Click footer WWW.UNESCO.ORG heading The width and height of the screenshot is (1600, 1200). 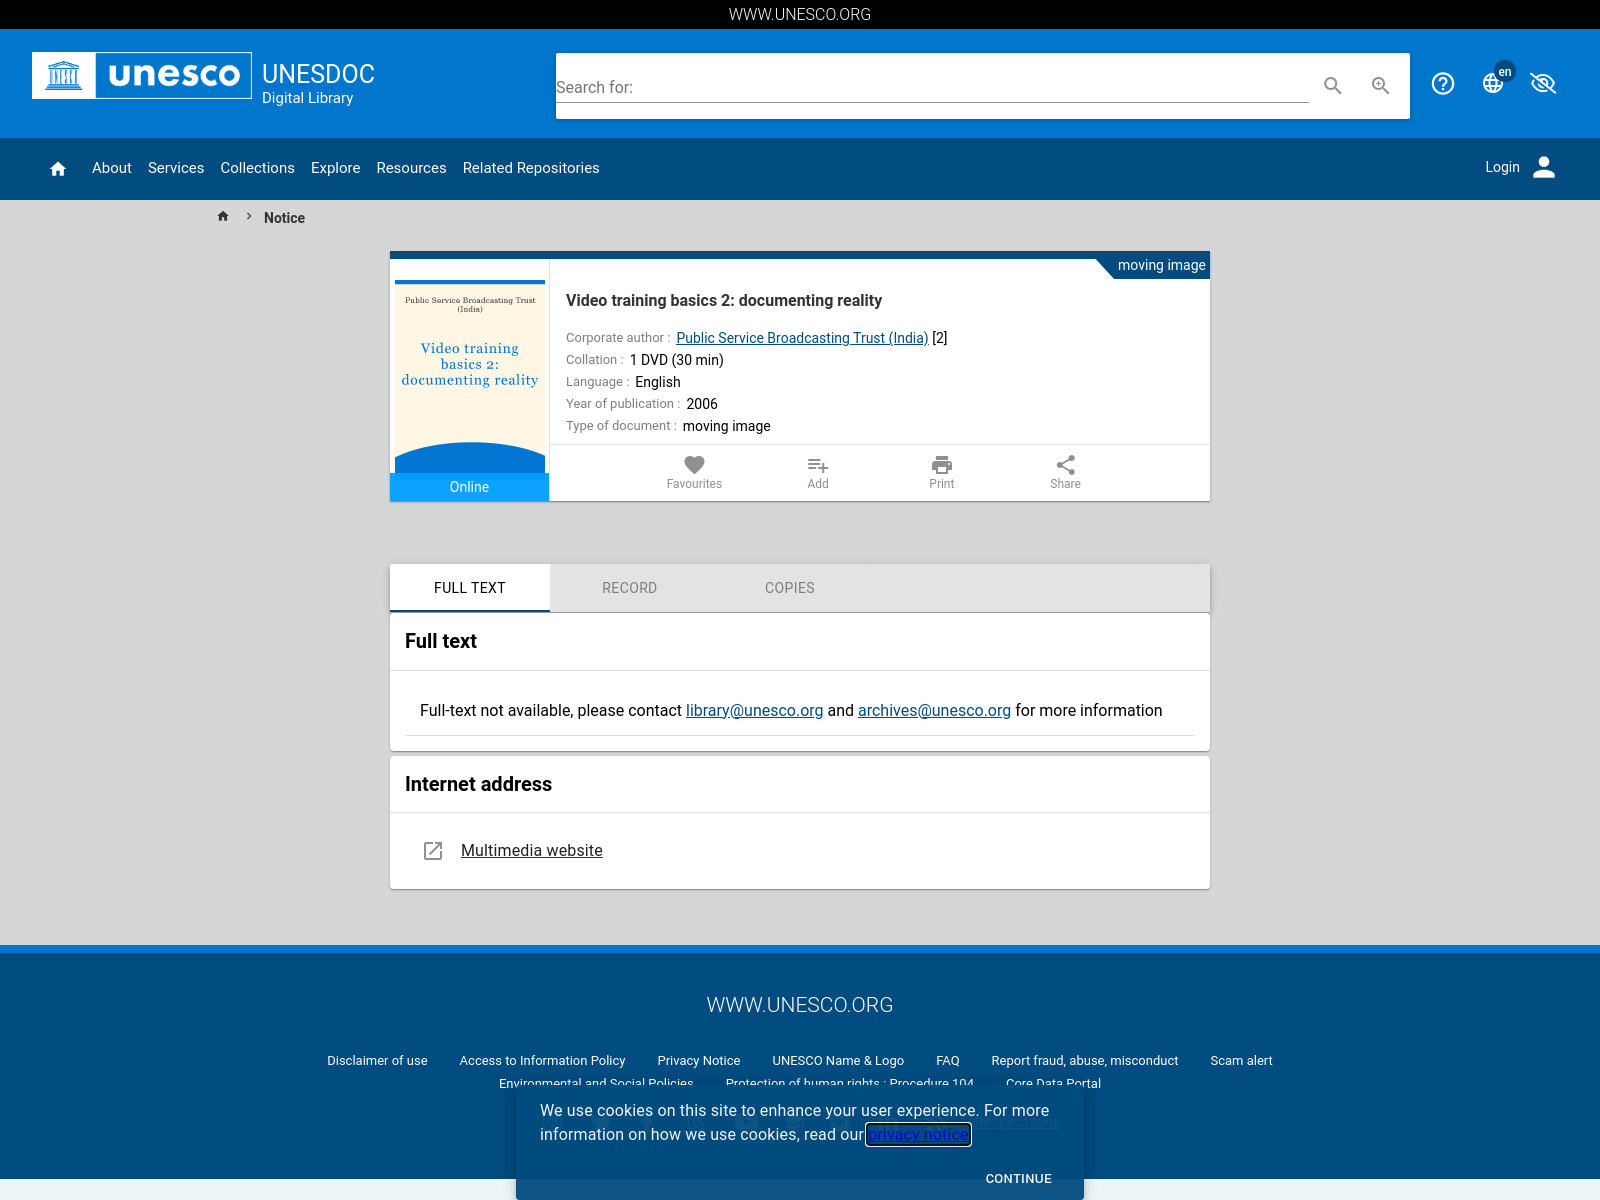800,1005
